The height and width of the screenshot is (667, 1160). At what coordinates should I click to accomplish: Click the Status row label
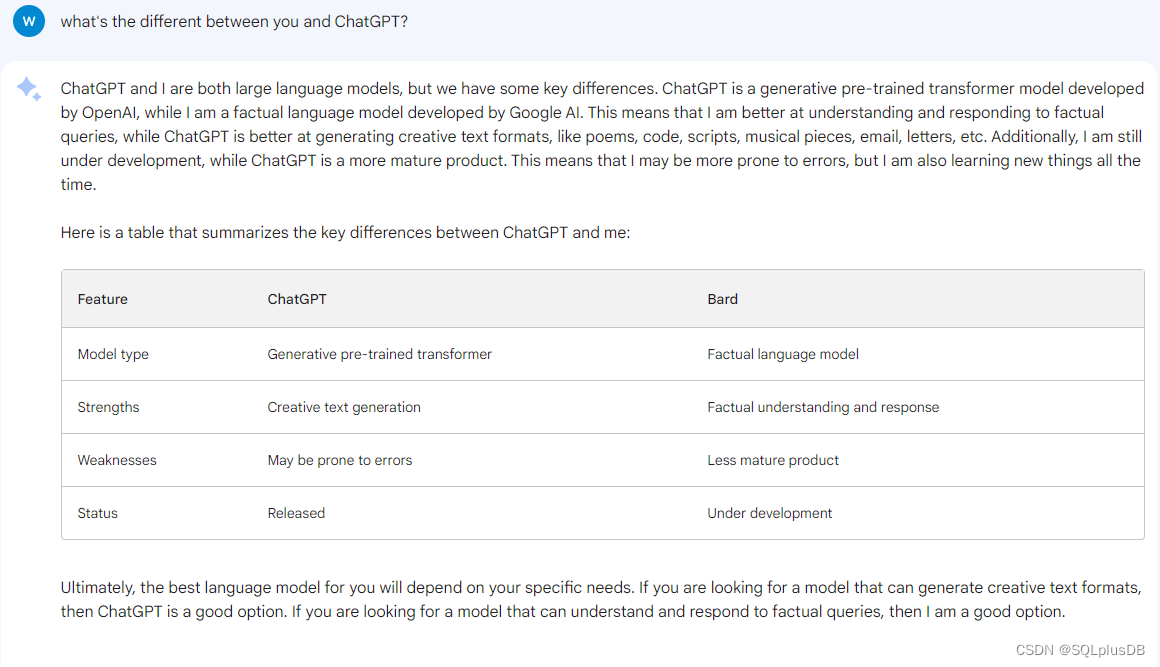coord(98,513)
